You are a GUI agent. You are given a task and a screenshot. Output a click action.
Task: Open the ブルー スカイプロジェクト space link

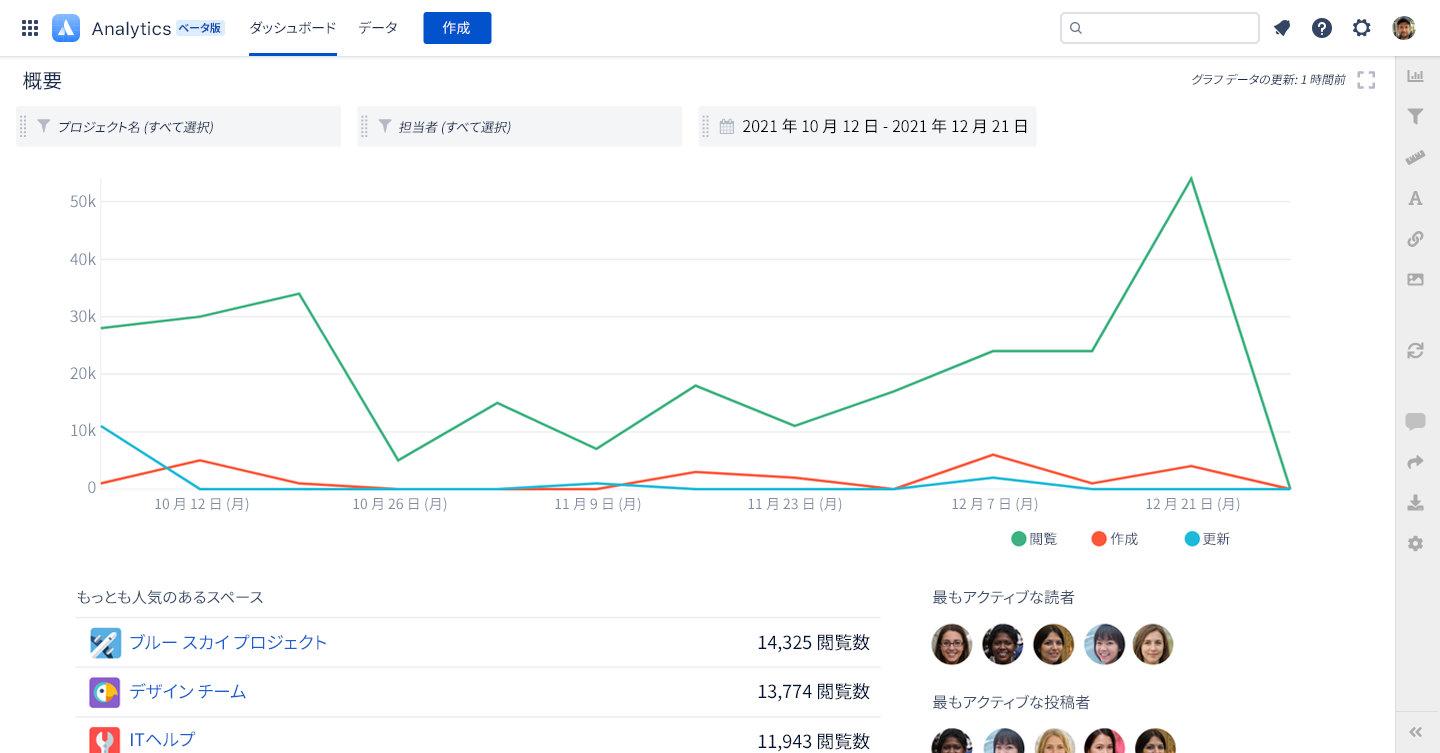click(x=228, y=643)
